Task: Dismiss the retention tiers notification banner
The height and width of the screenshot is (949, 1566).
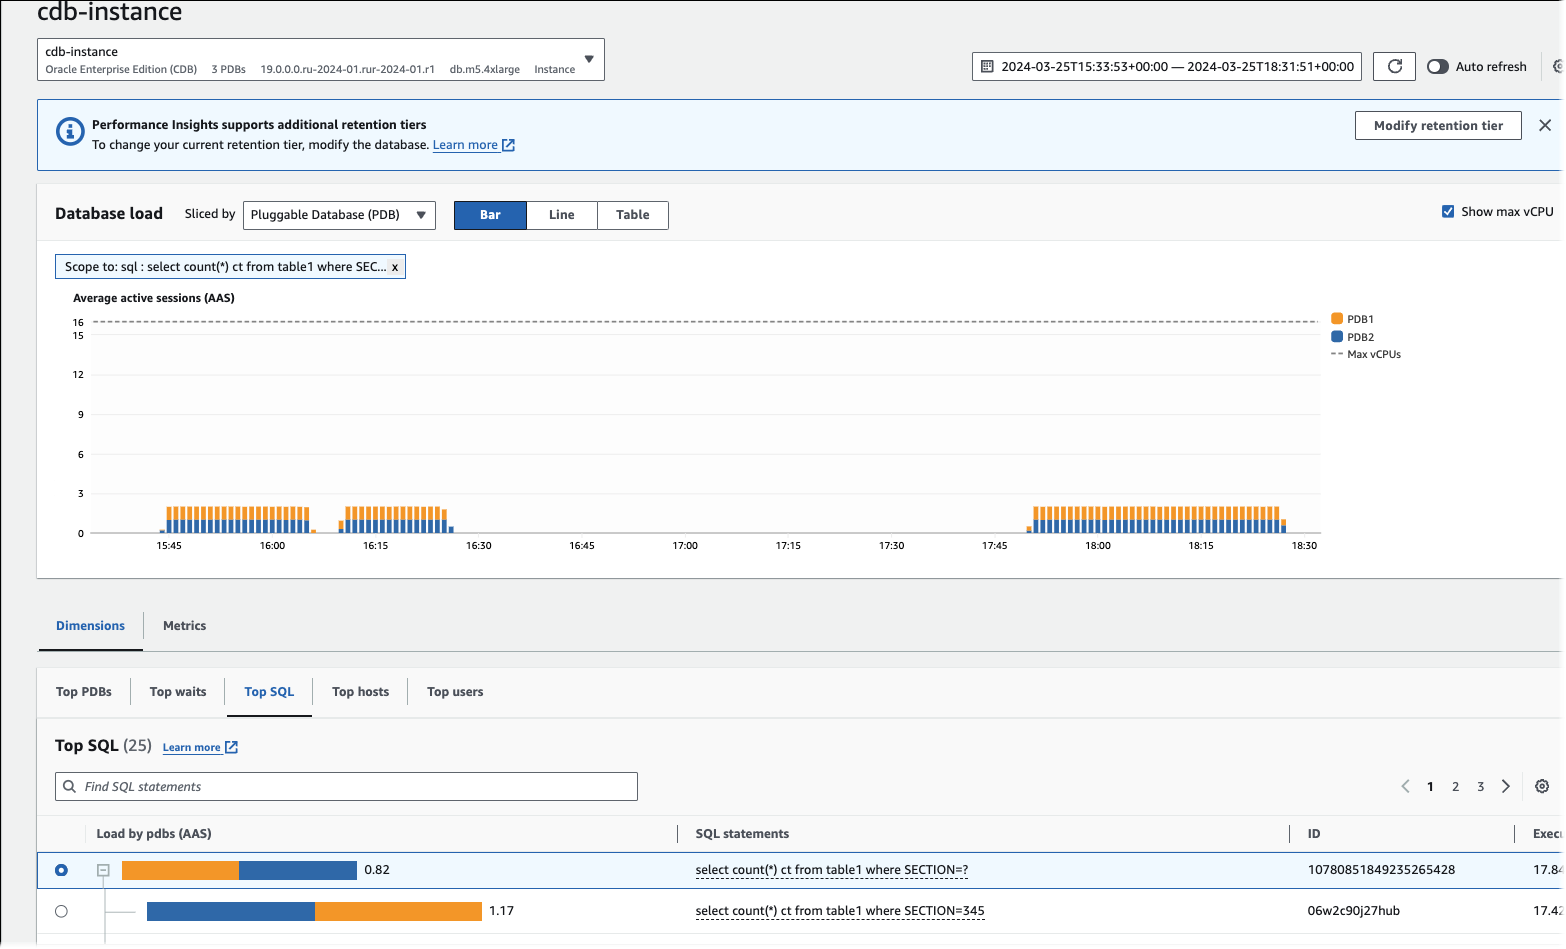Action: [x=1545, y=125]
